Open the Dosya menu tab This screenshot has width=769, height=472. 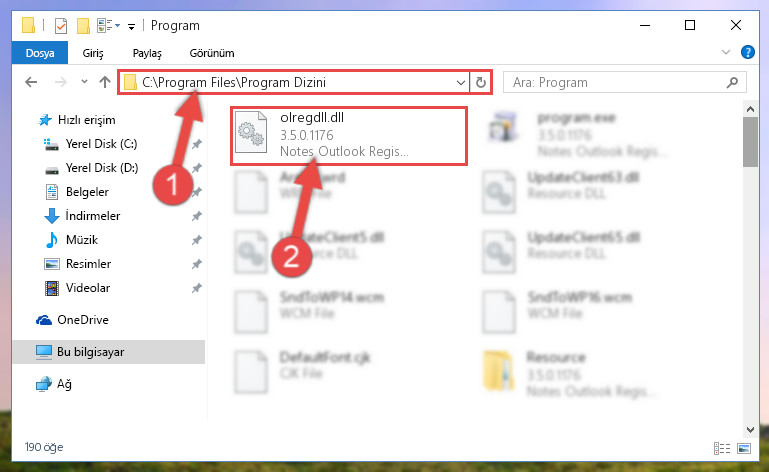(x=40, y=53)
